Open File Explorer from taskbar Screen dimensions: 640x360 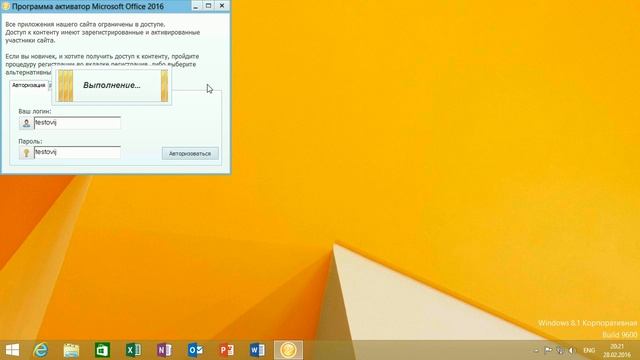tap(71, 350)
